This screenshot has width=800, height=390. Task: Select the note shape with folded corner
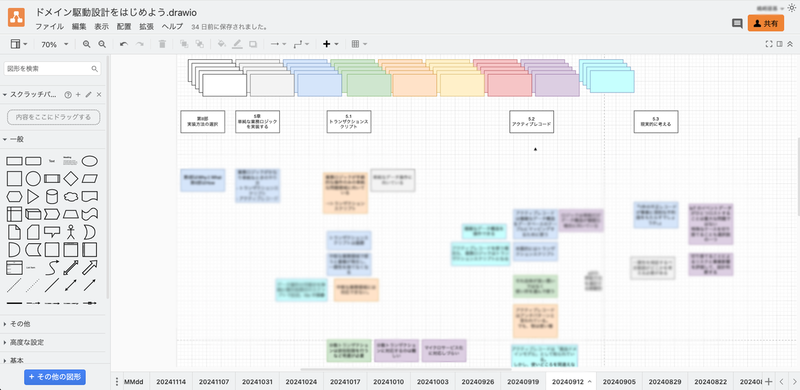click(14, 232)
